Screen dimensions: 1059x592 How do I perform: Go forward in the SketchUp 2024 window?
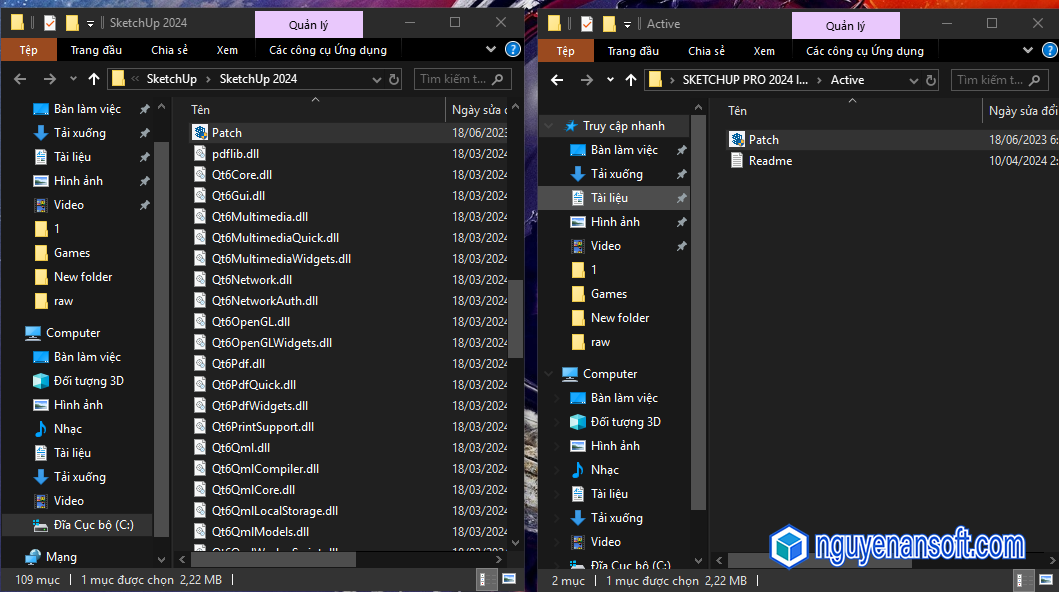point(49,79)
